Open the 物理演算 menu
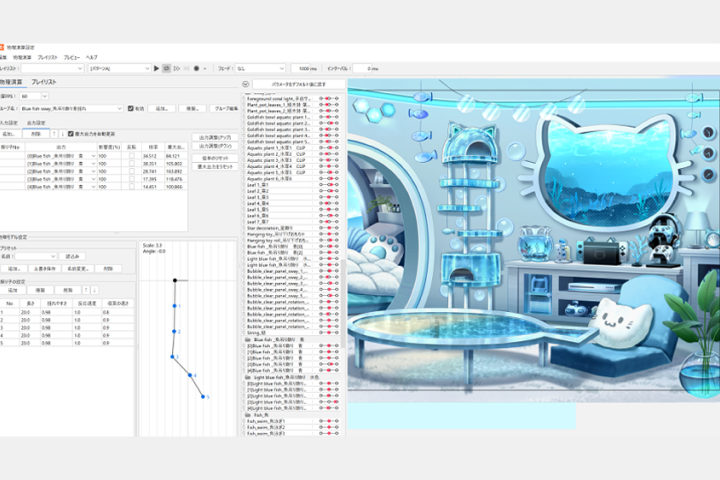Image resolution: width=720 pixels, height=480 pixels. [x=22, y=57]
